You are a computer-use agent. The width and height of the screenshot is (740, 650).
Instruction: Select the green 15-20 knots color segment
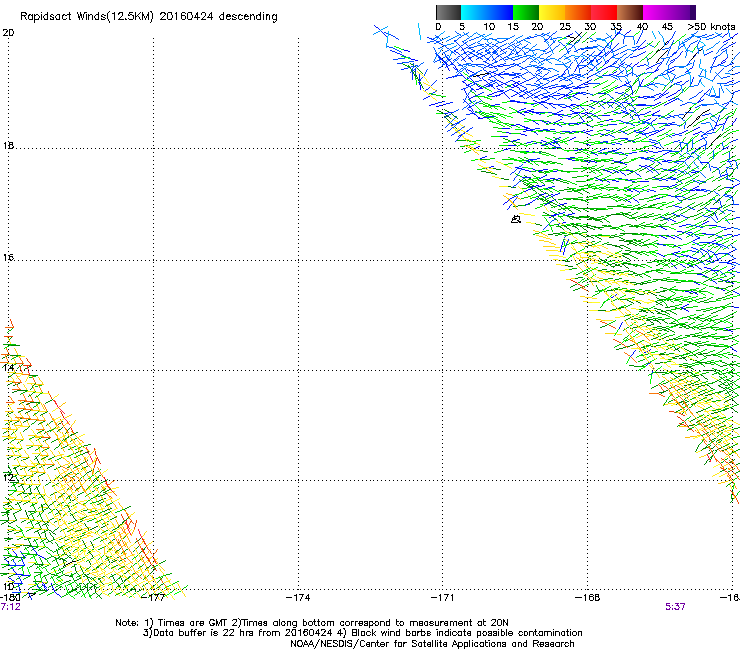526,12
